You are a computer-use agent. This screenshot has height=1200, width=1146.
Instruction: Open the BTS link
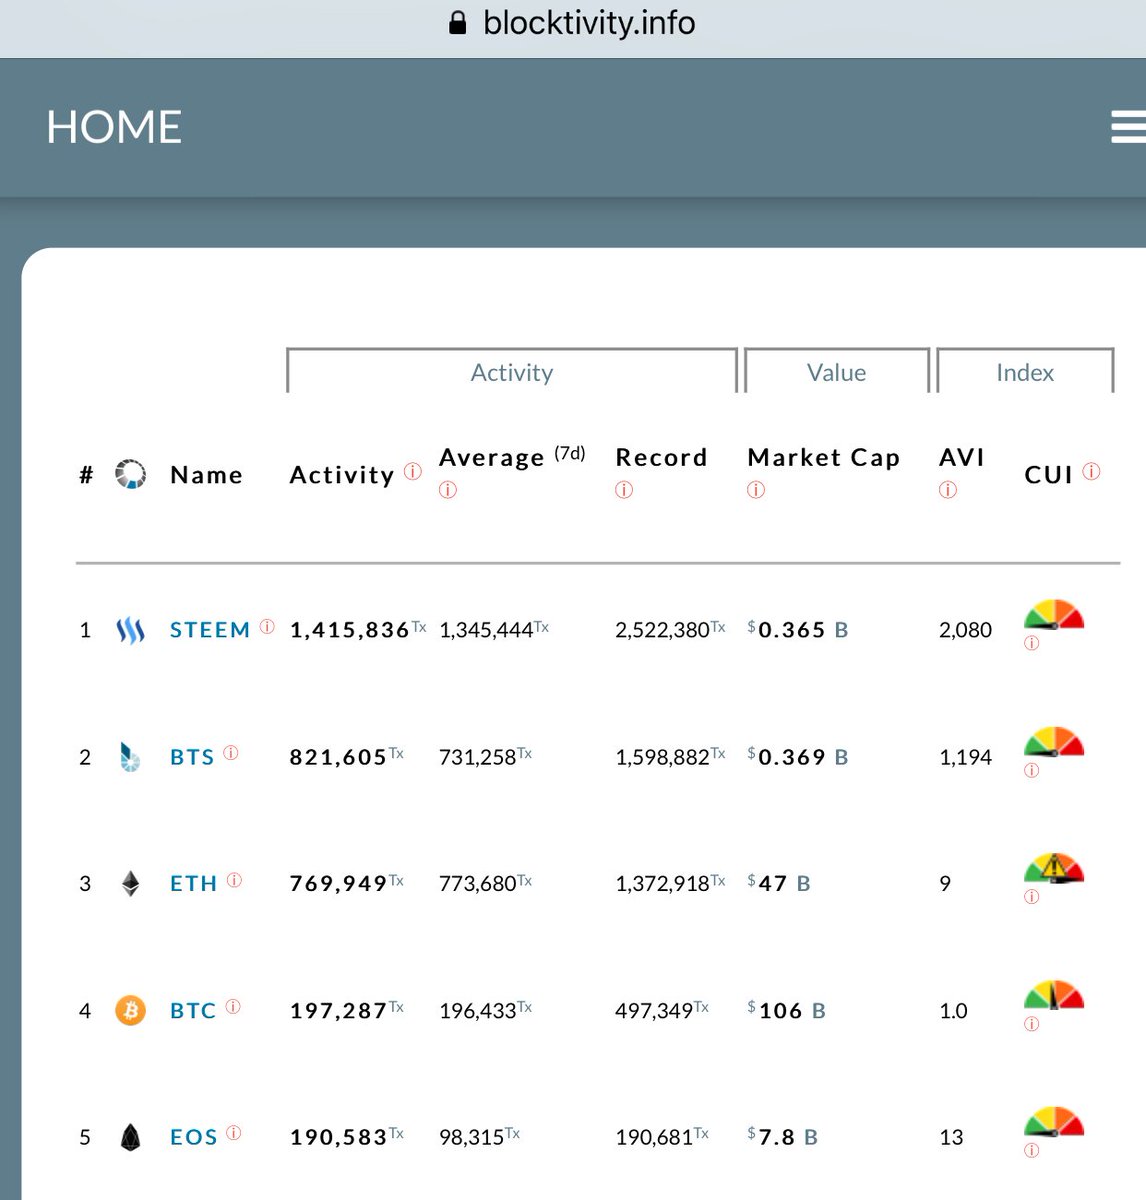point(192,757)
